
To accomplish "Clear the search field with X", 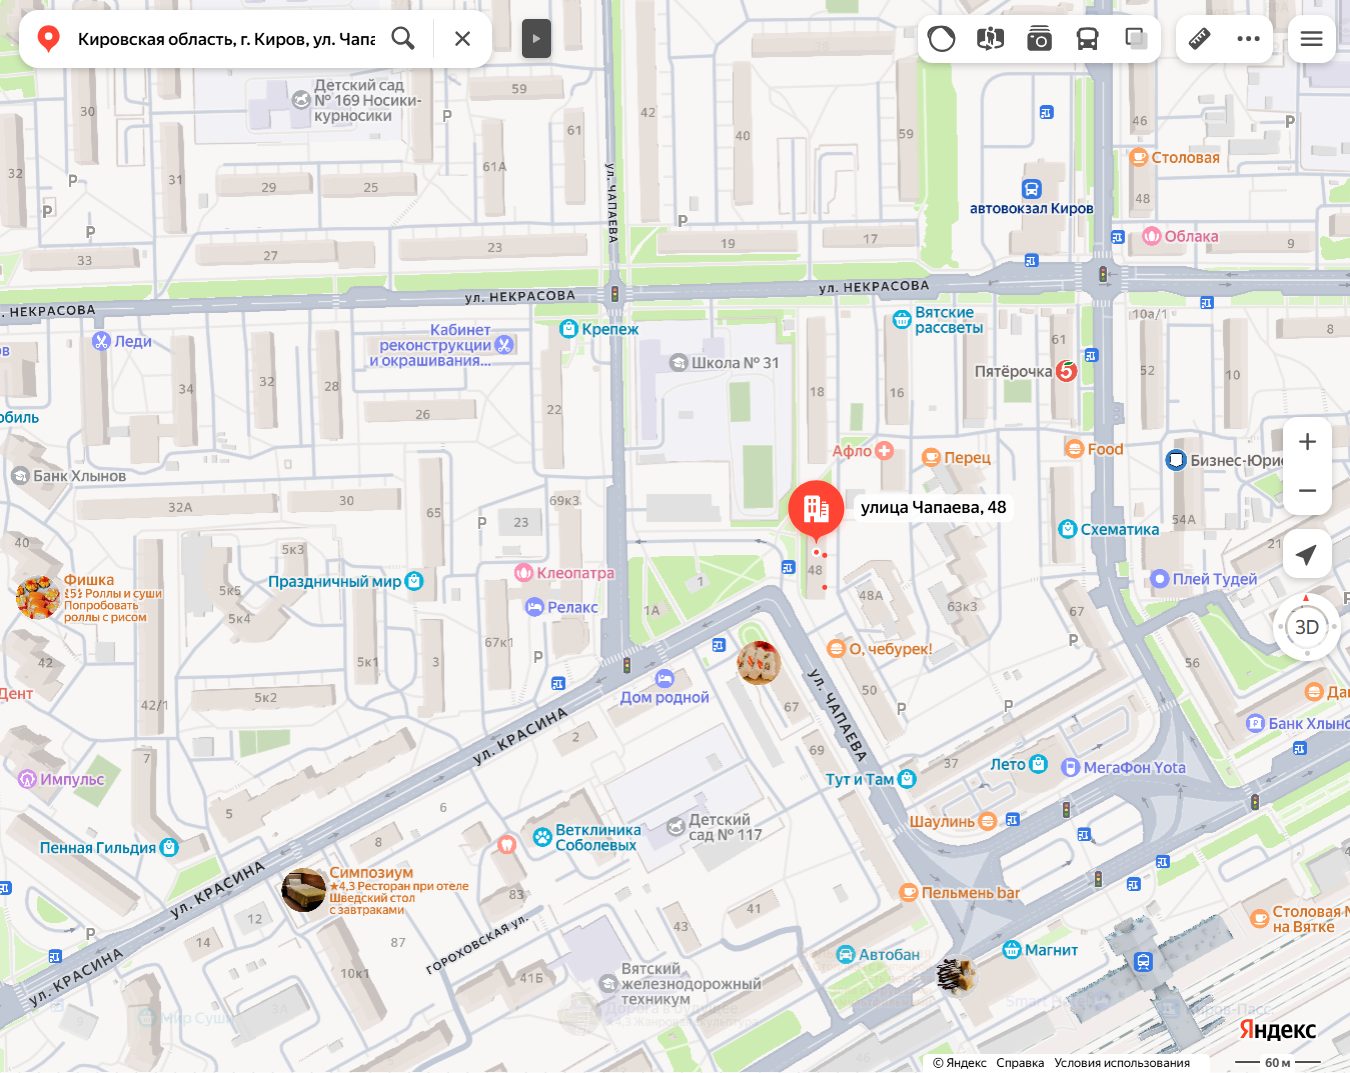I will pos(462,39).
